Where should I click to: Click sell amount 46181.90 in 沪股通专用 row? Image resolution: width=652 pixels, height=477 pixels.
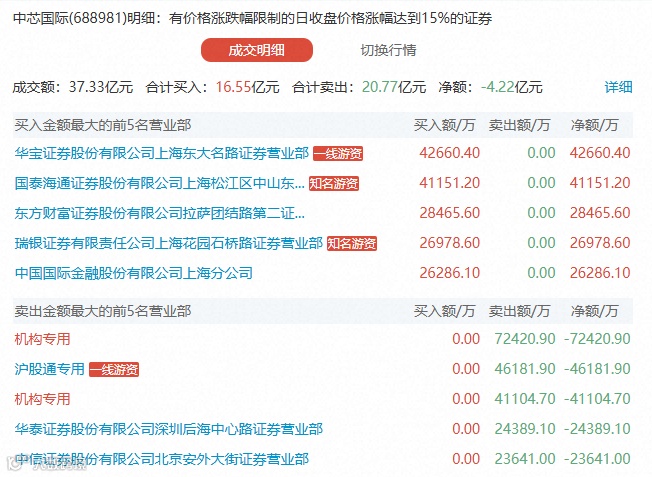point(525,369)
